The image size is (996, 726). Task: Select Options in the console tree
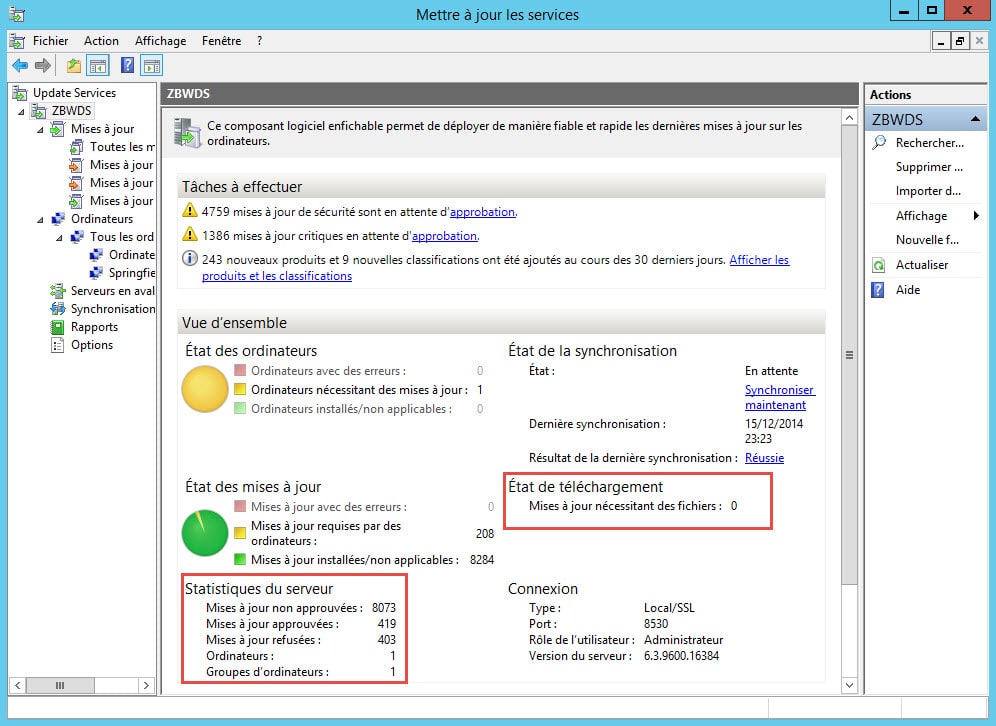91,345
